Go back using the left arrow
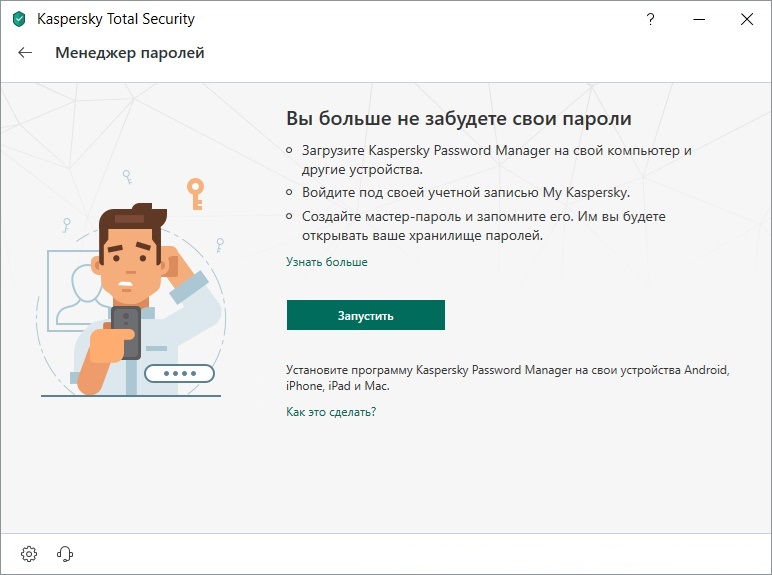The width and height of the screenshot is (772, 575). (25, 53)
